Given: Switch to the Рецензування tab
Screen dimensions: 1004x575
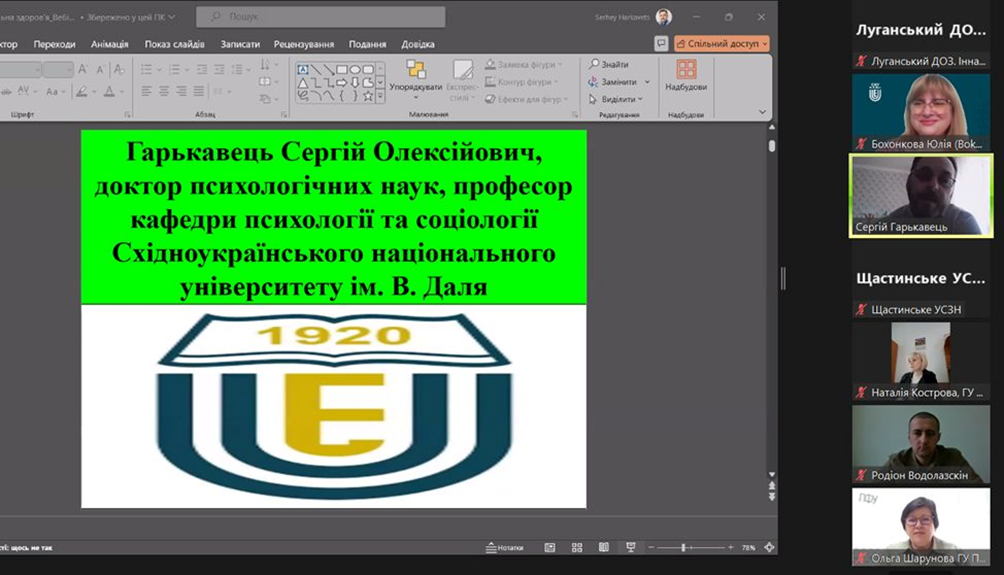Looking at the screenshot, I should [304, 44].
